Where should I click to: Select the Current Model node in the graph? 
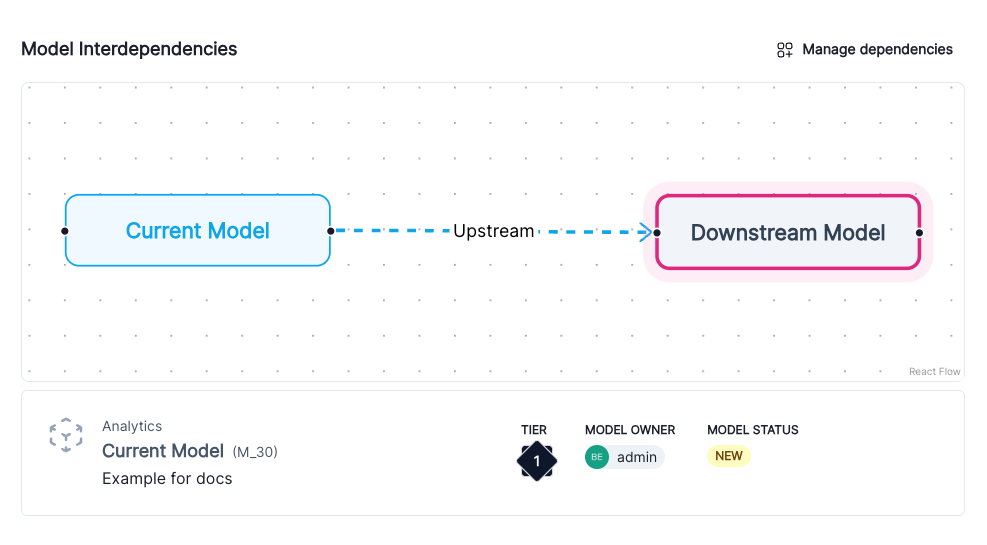click(197, 231)
